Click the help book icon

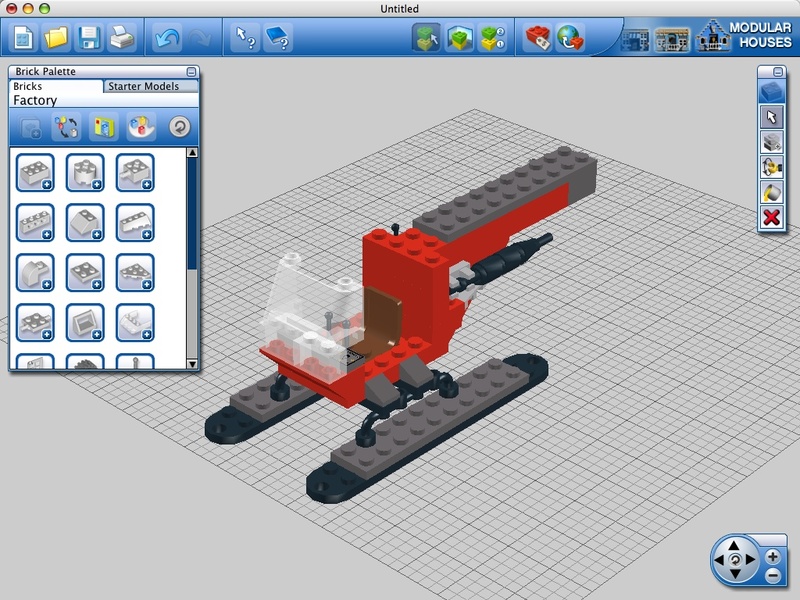pyautogui.click(x=277, y=38)
